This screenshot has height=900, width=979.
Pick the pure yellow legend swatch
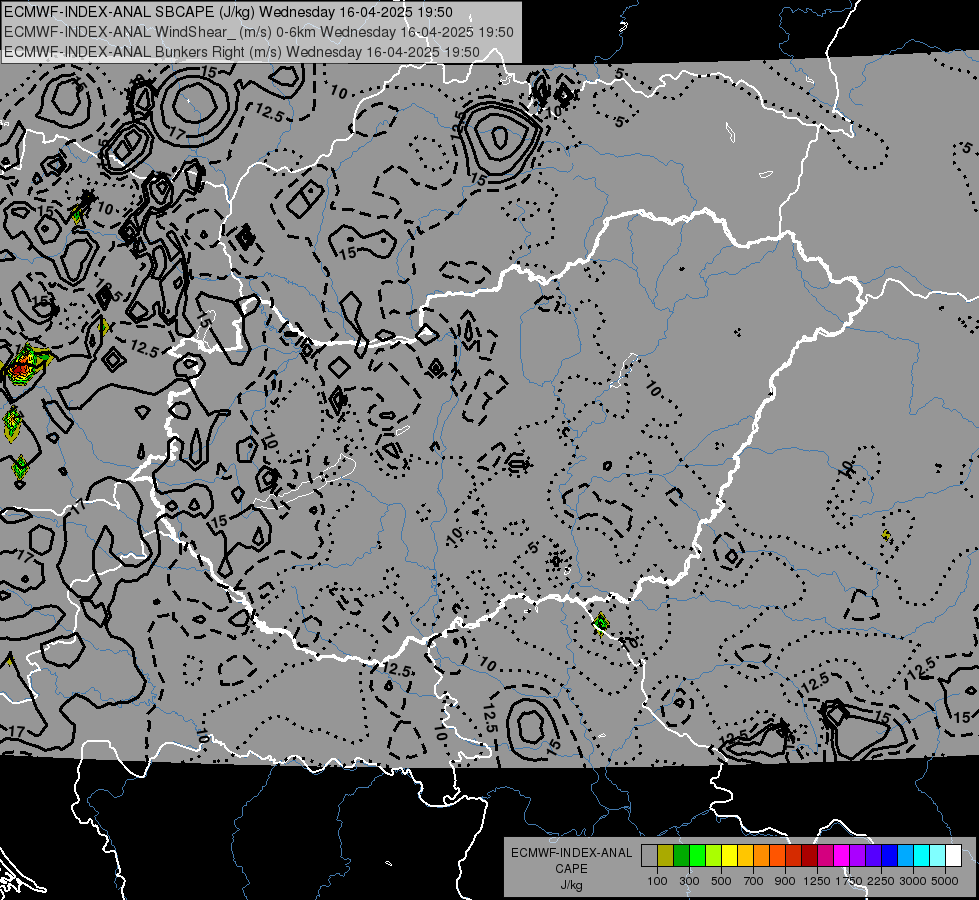click(x=729, y=856)
